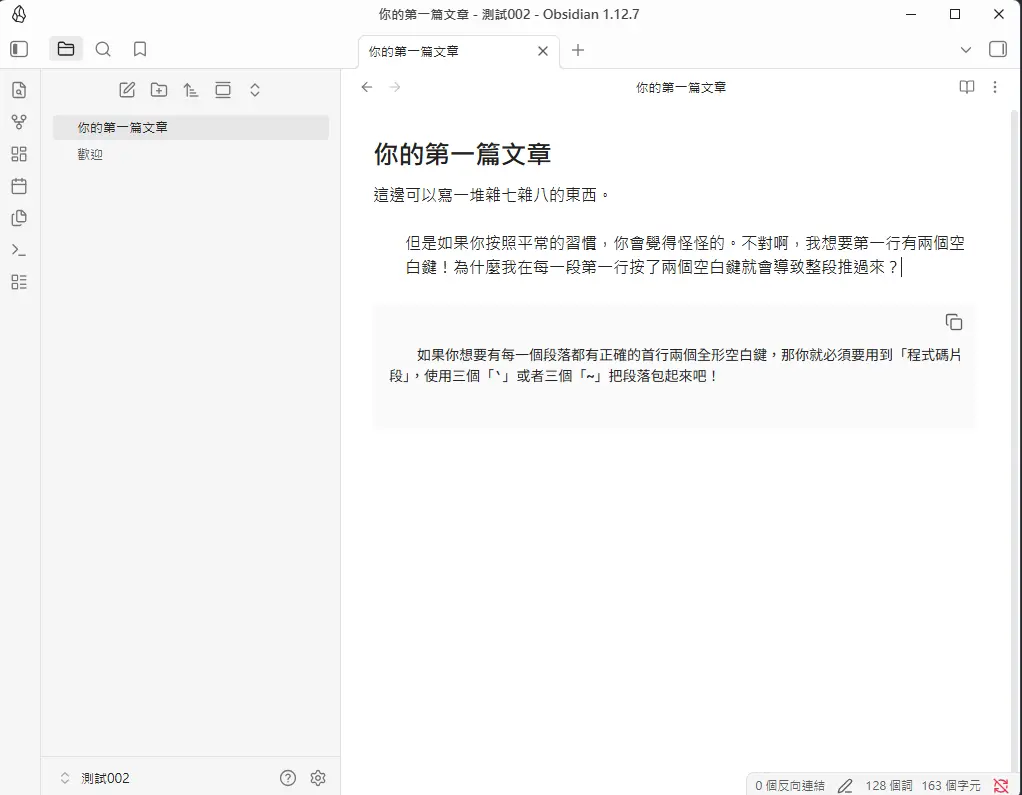
Task: Open today's daily note calendar icon
Action: (19, 186)
